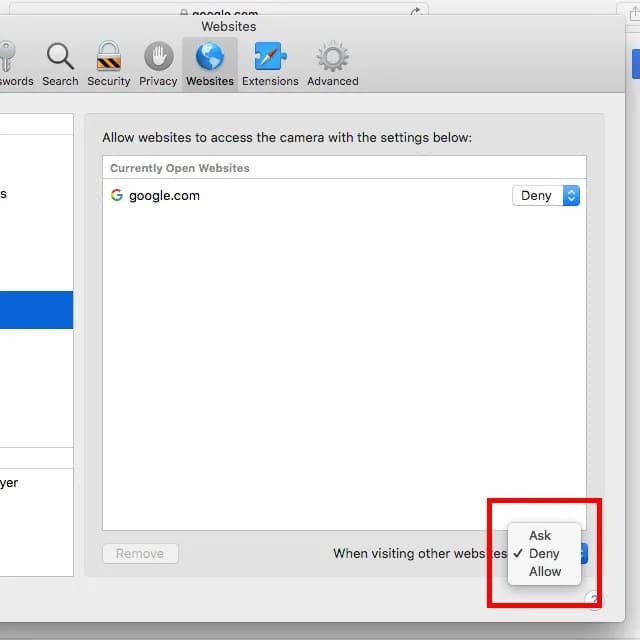Expand the Deny dropdown for google.com
Viewport: 640px width, 640px height.
546,196
